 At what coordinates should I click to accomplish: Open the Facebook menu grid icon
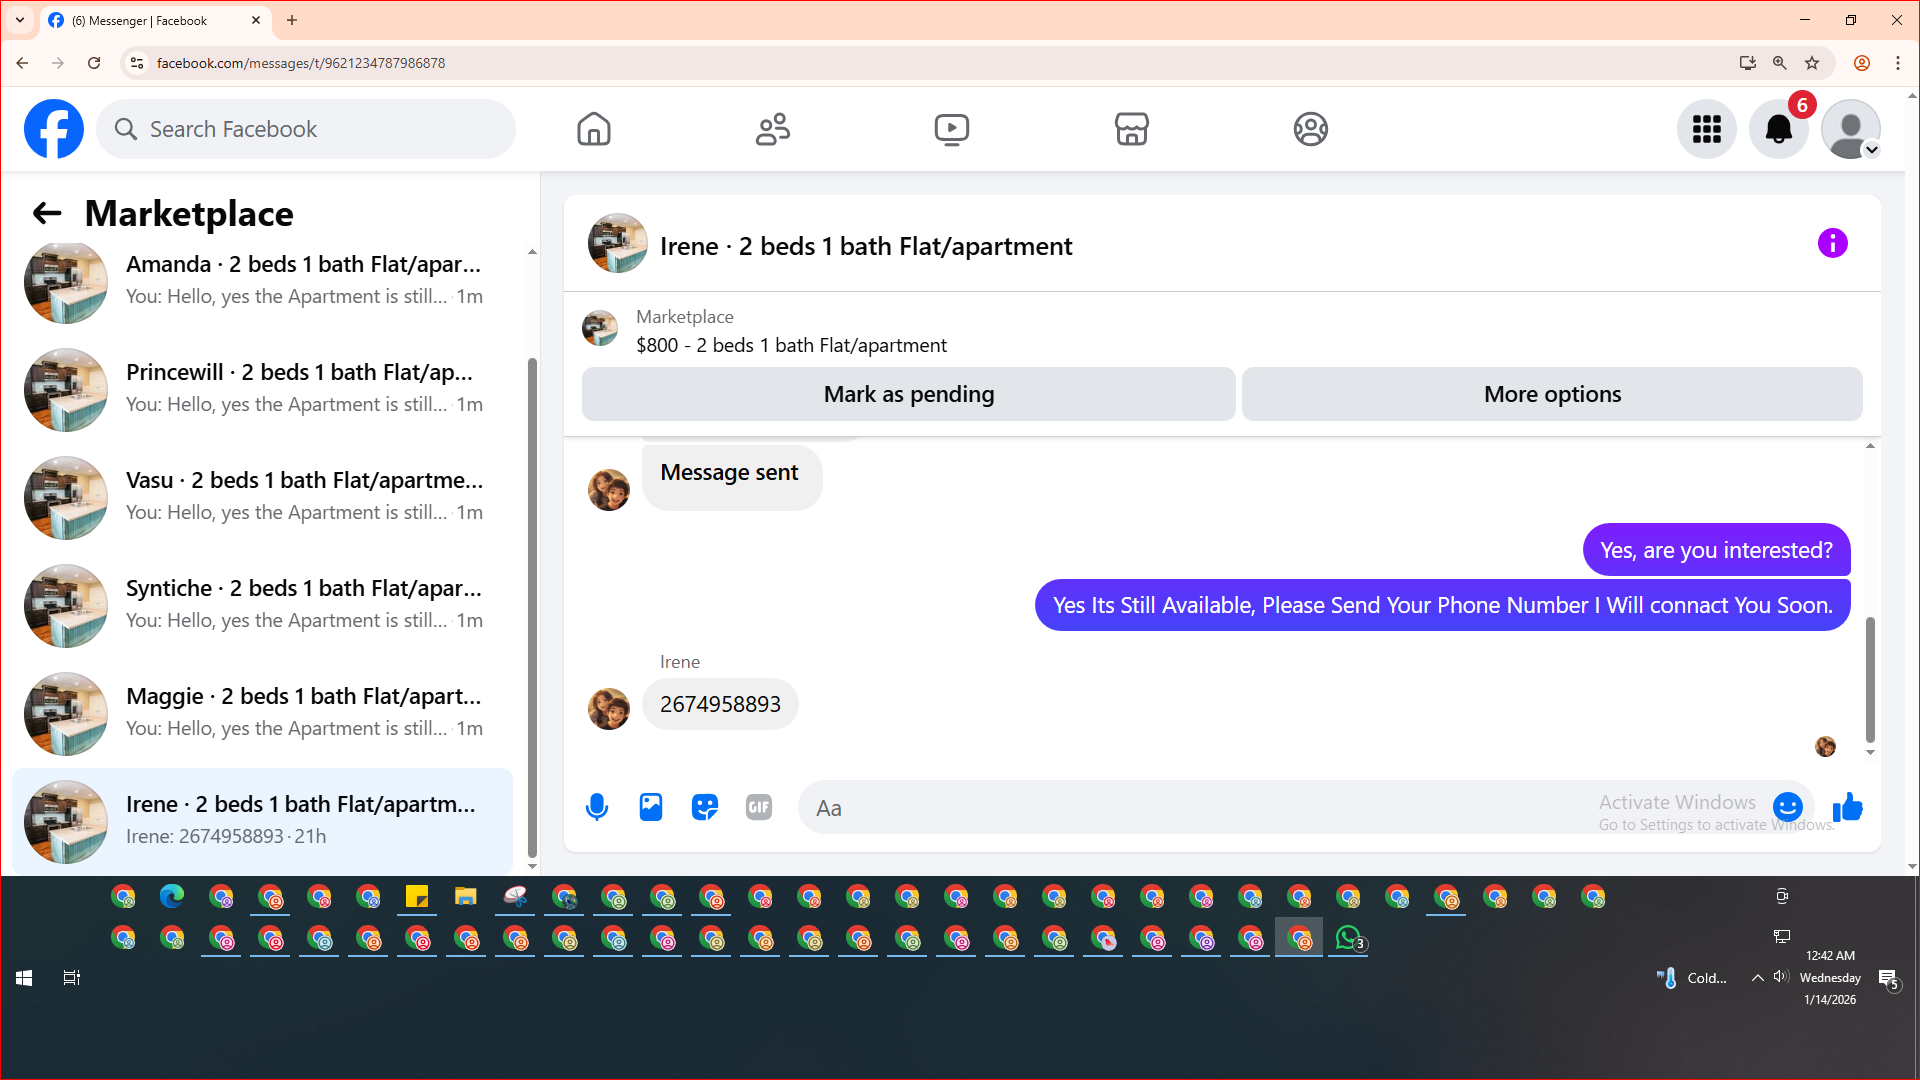click(1706, 129)
